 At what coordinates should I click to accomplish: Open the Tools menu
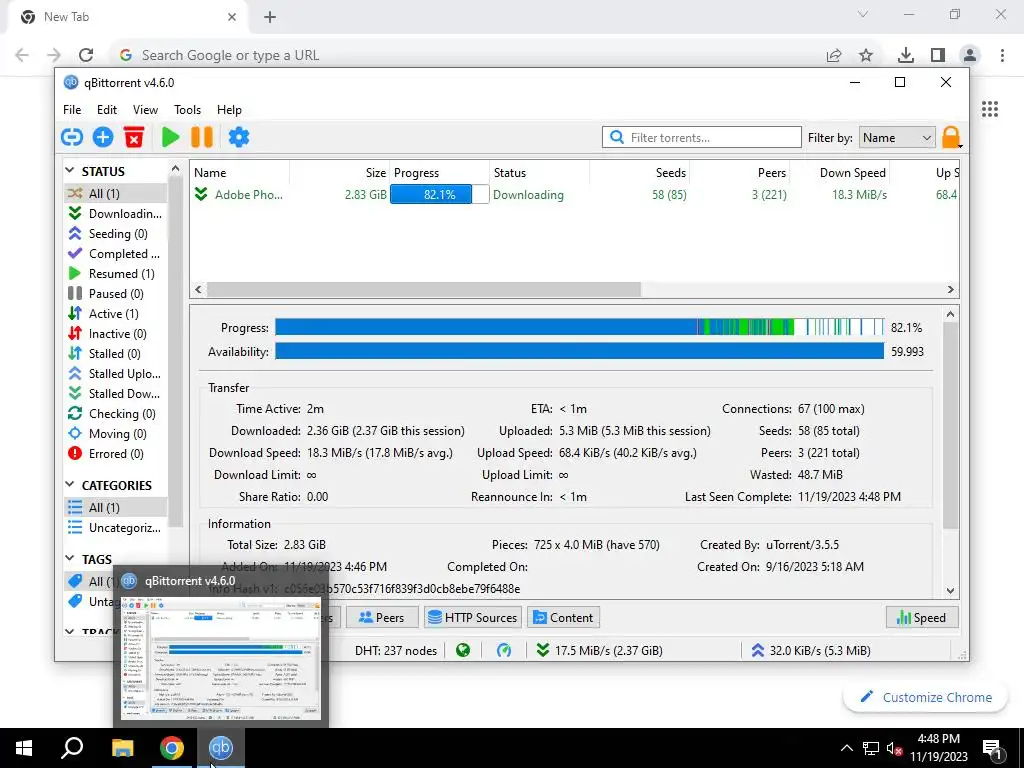pyautogui.click(x=187, y=110)
